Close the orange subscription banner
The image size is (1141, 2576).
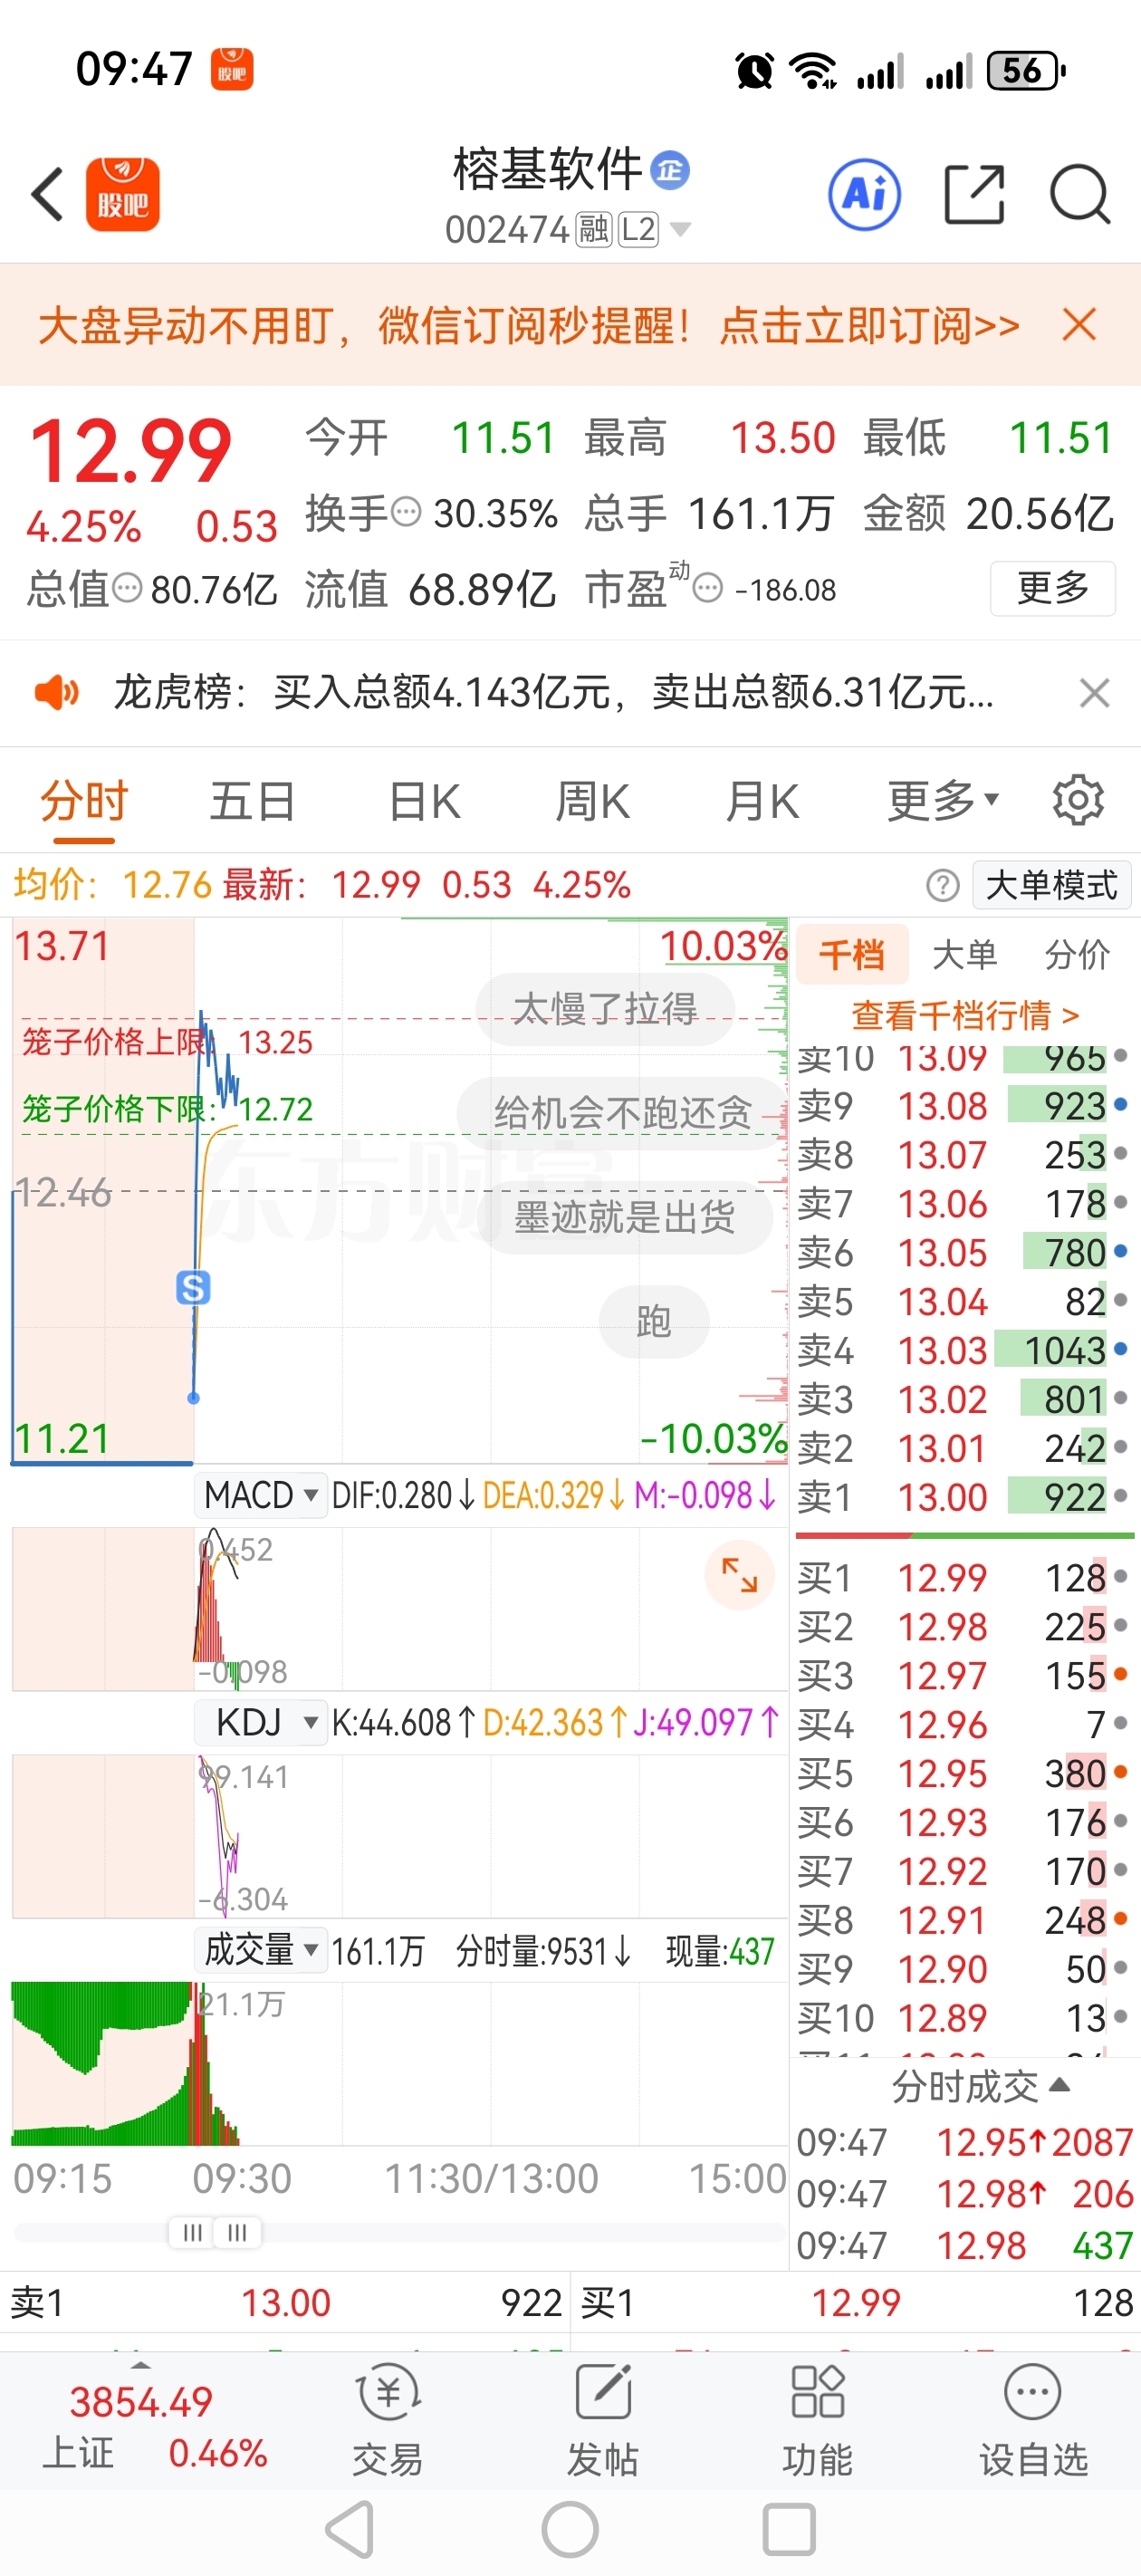pyautogui.click(x=1080, y=325)
